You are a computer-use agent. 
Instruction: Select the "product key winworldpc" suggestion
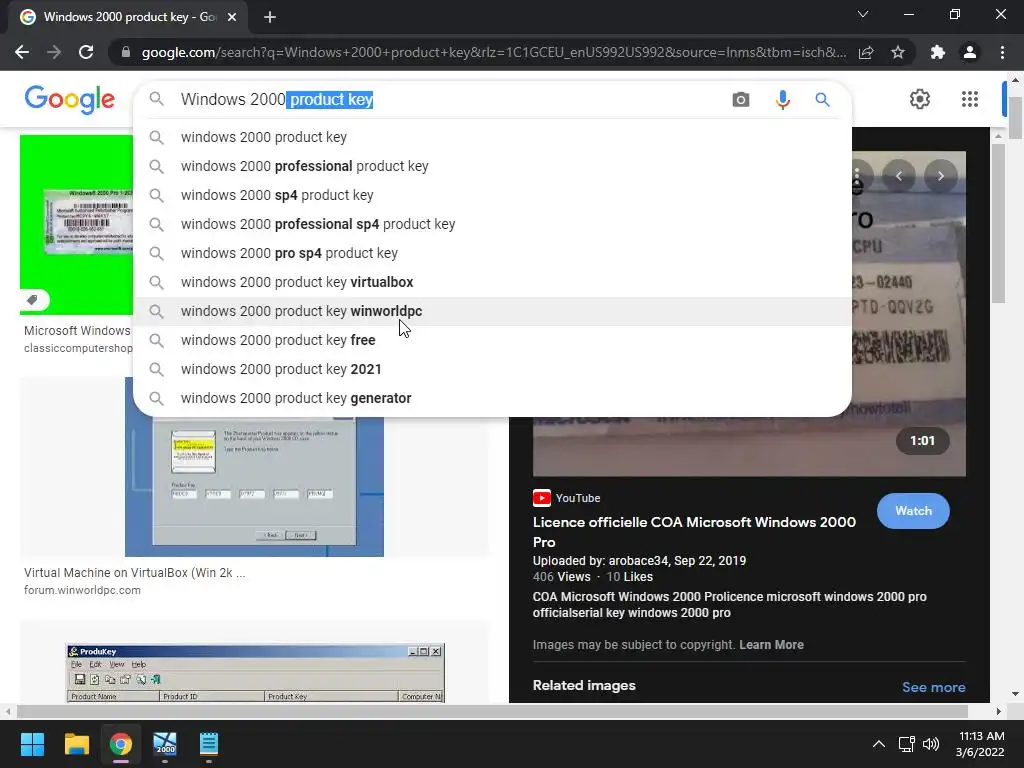coord(492,311)
